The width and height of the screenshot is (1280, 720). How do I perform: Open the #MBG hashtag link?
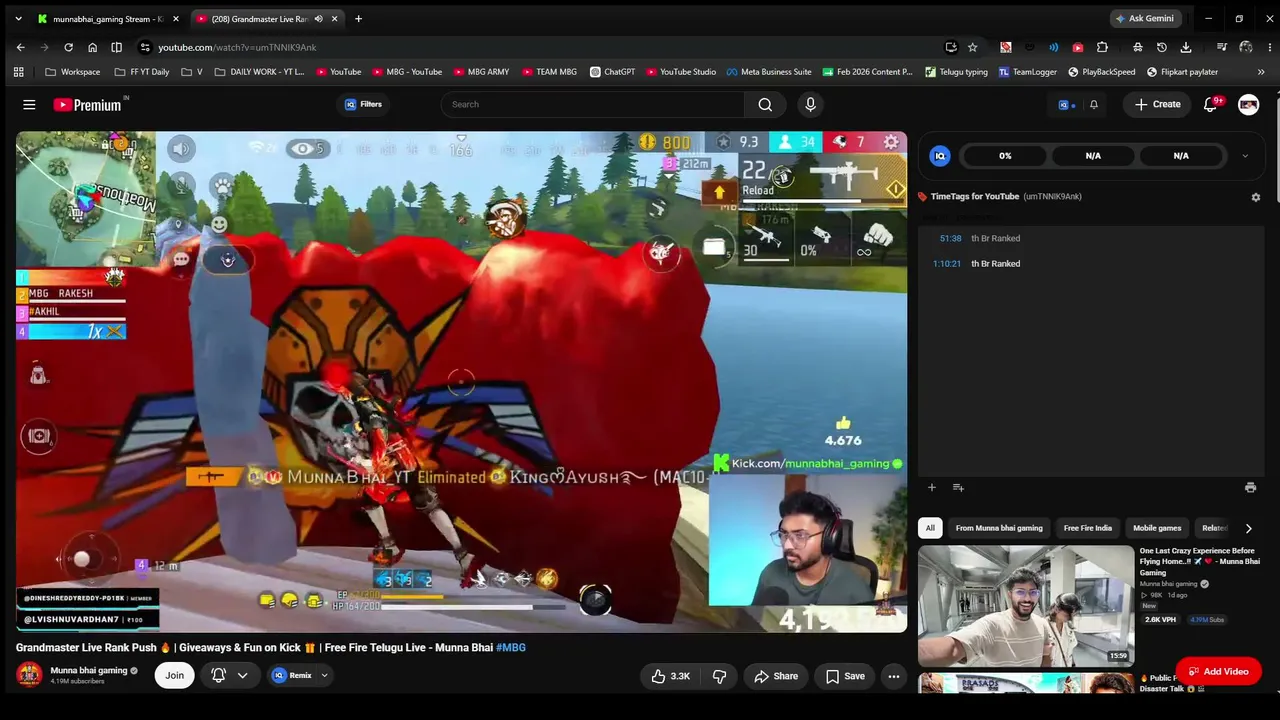[511, 648]
